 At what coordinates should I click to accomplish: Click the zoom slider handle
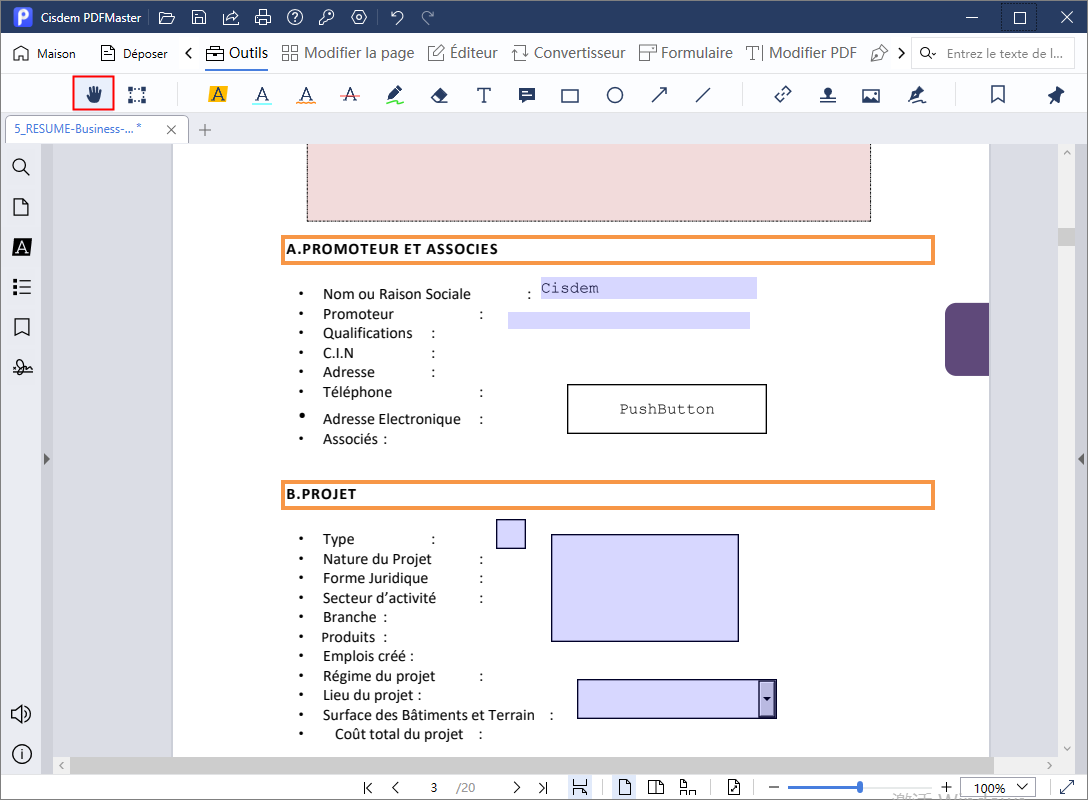click(860, 787)
